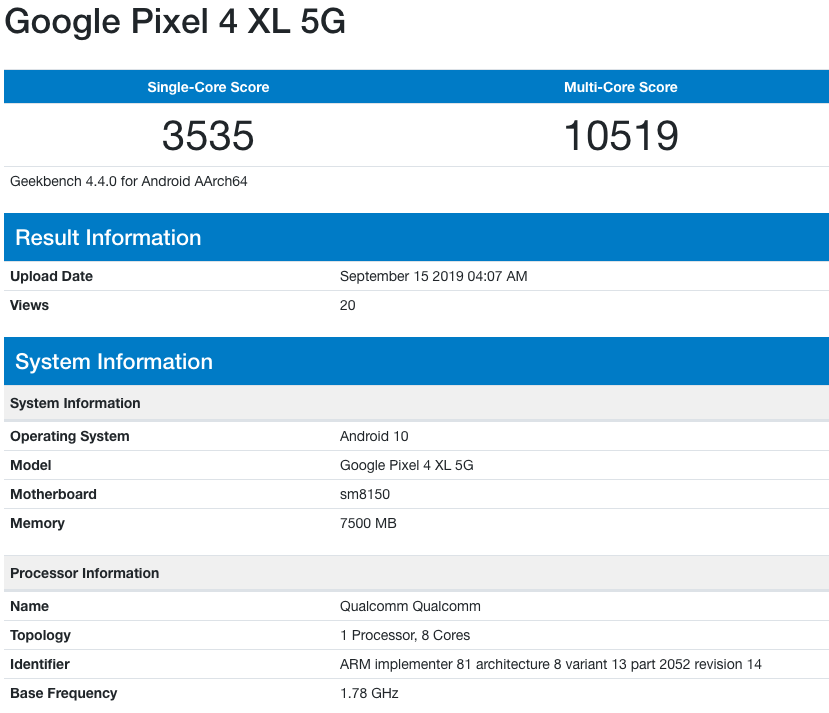This screenshot has height=713, width=829.
Task: Click the Views label
Action: click(x=29, y=305)
